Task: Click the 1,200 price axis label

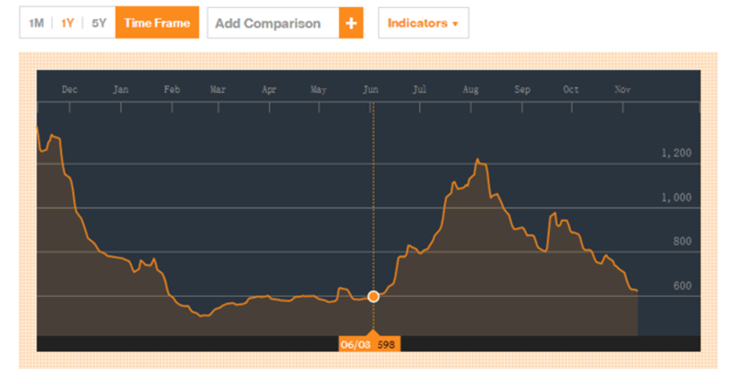Action: (x=676, y=153)
